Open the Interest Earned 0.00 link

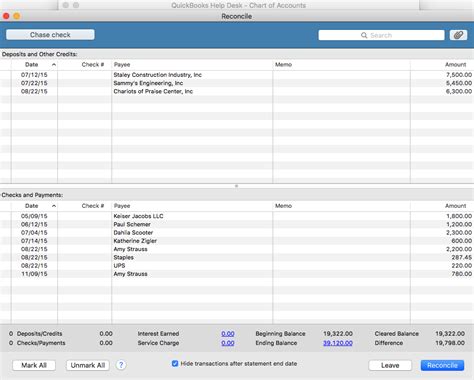[x=228, y=334]
